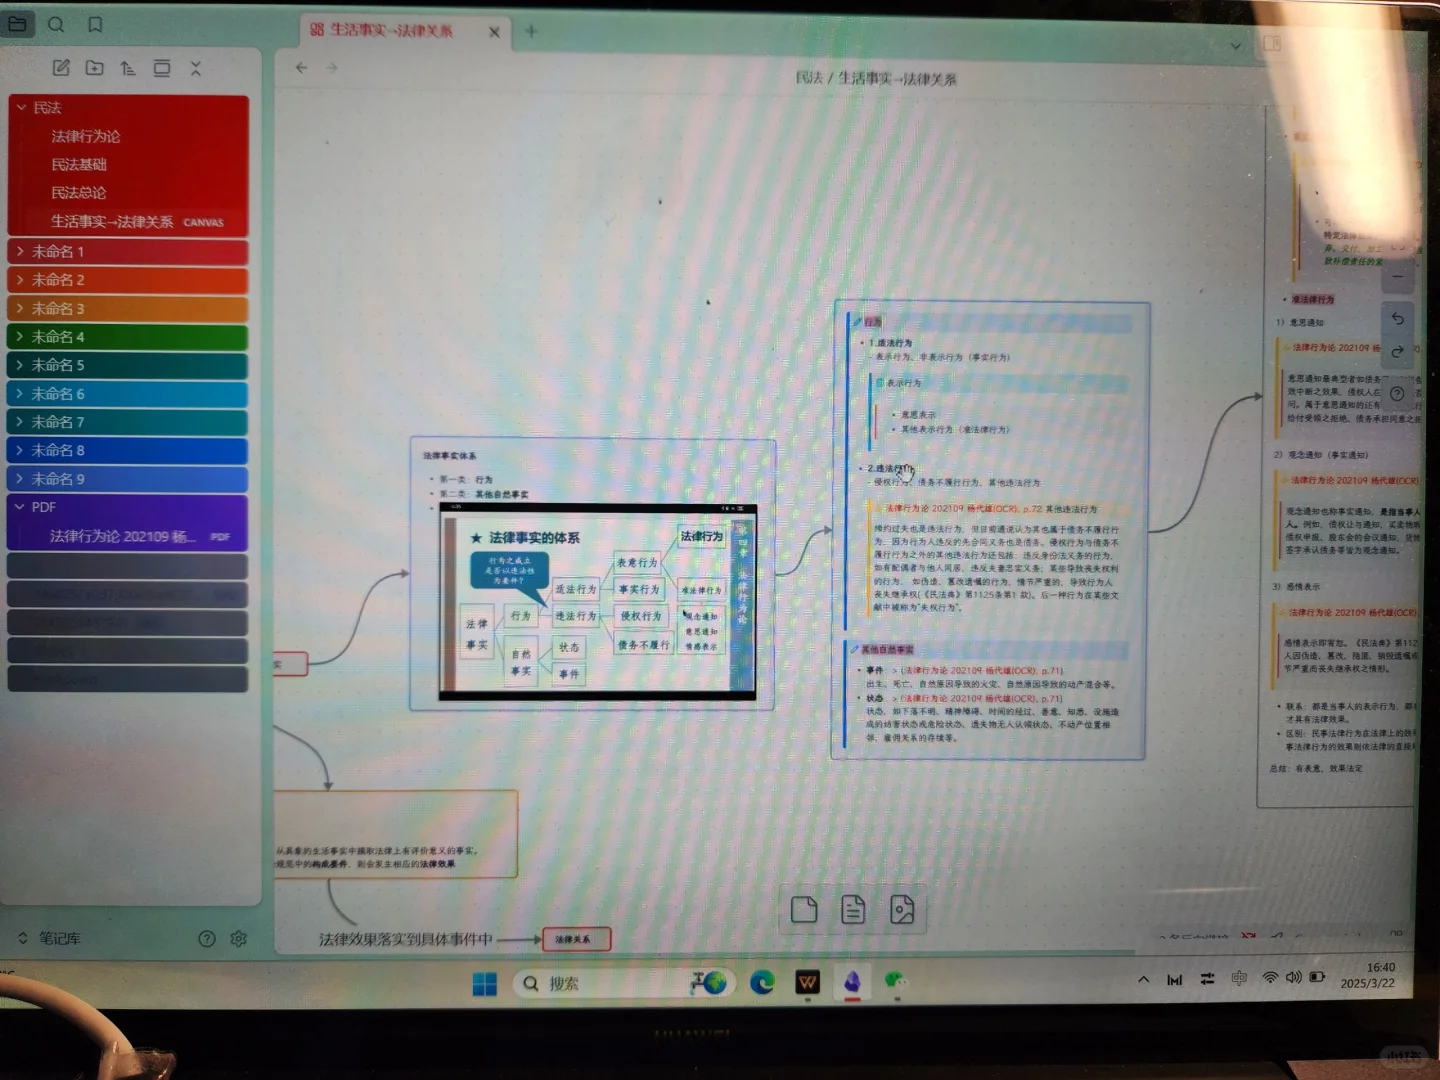Open the 笔记库 vault switcher
Image resolution: width=1440 pixels, height=1080 pixels.
[x=50, y=938]
